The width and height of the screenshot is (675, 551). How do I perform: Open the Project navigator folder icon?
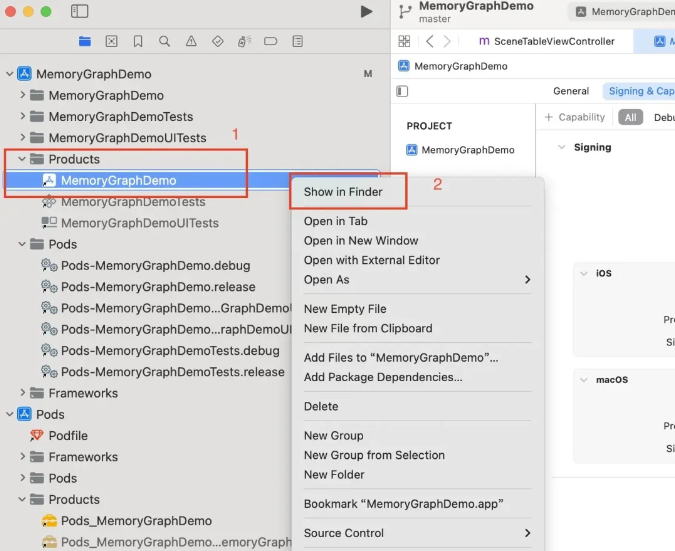click(x=85, y=41)
